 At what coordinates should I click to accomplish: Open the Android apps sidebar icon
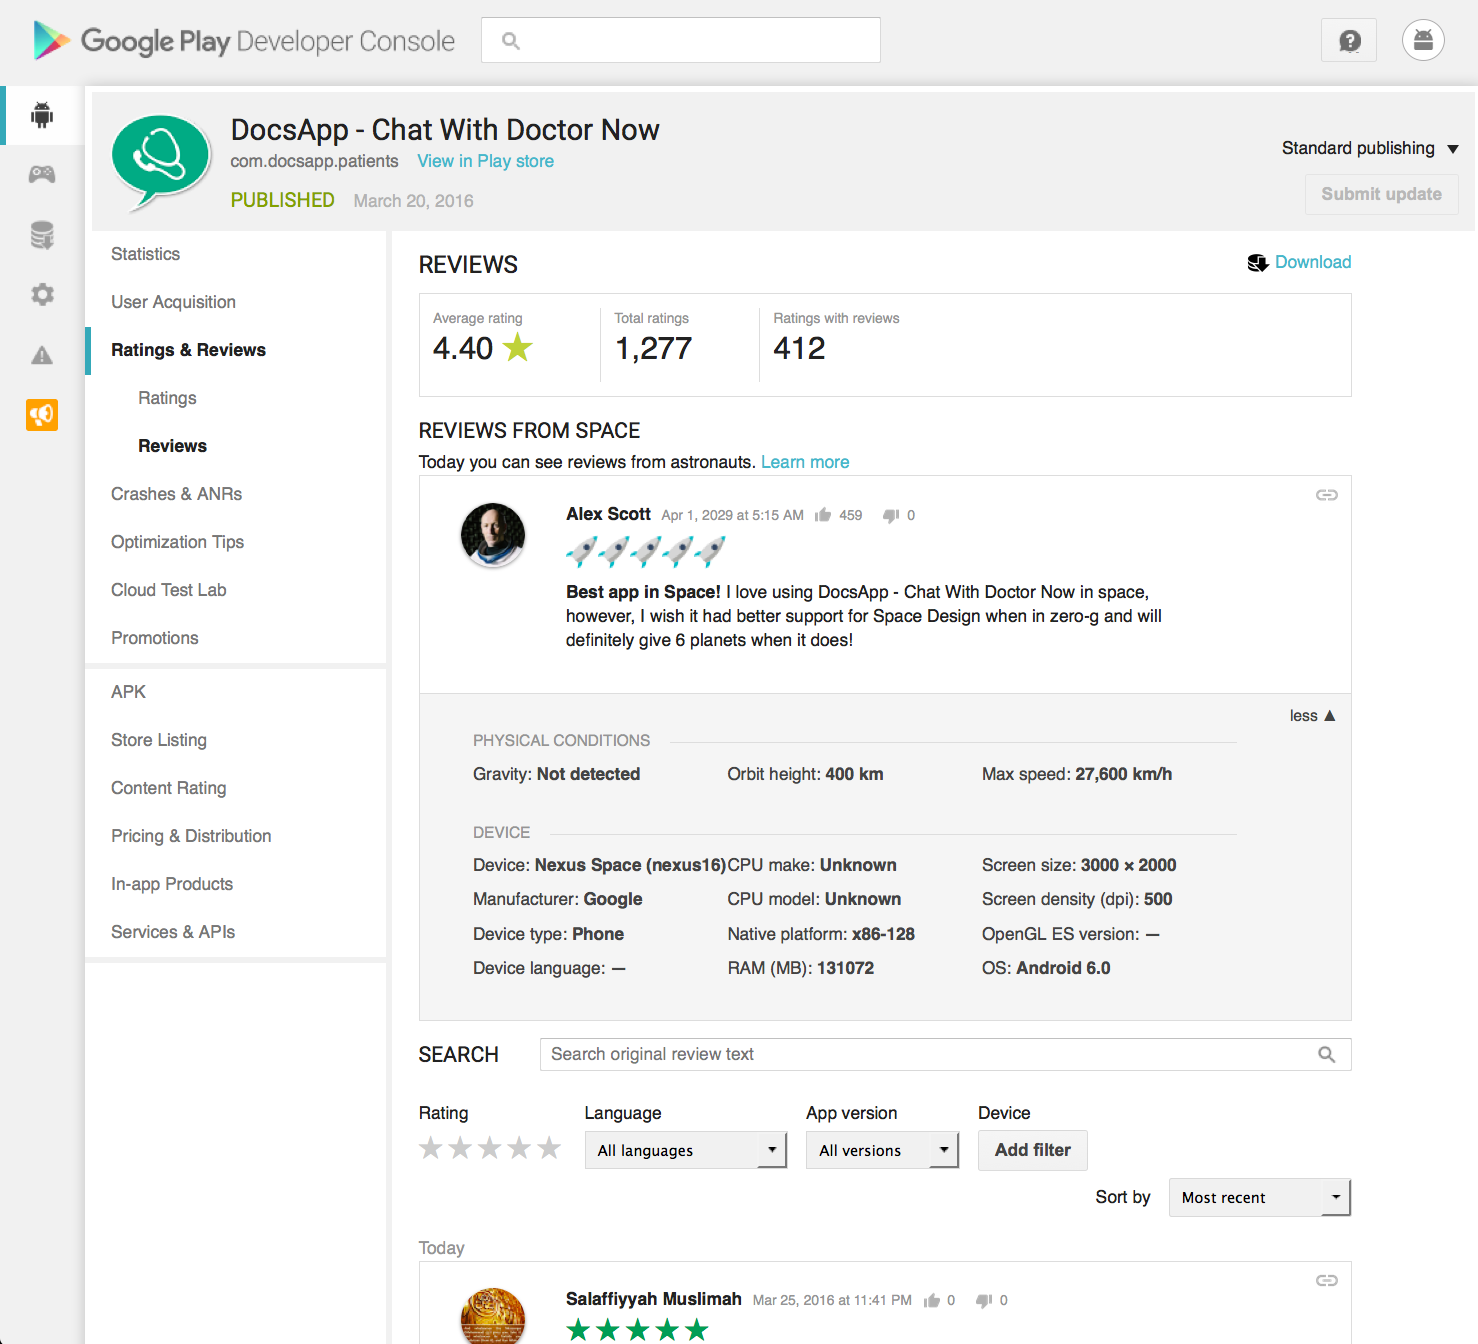[x=42, y=115]
